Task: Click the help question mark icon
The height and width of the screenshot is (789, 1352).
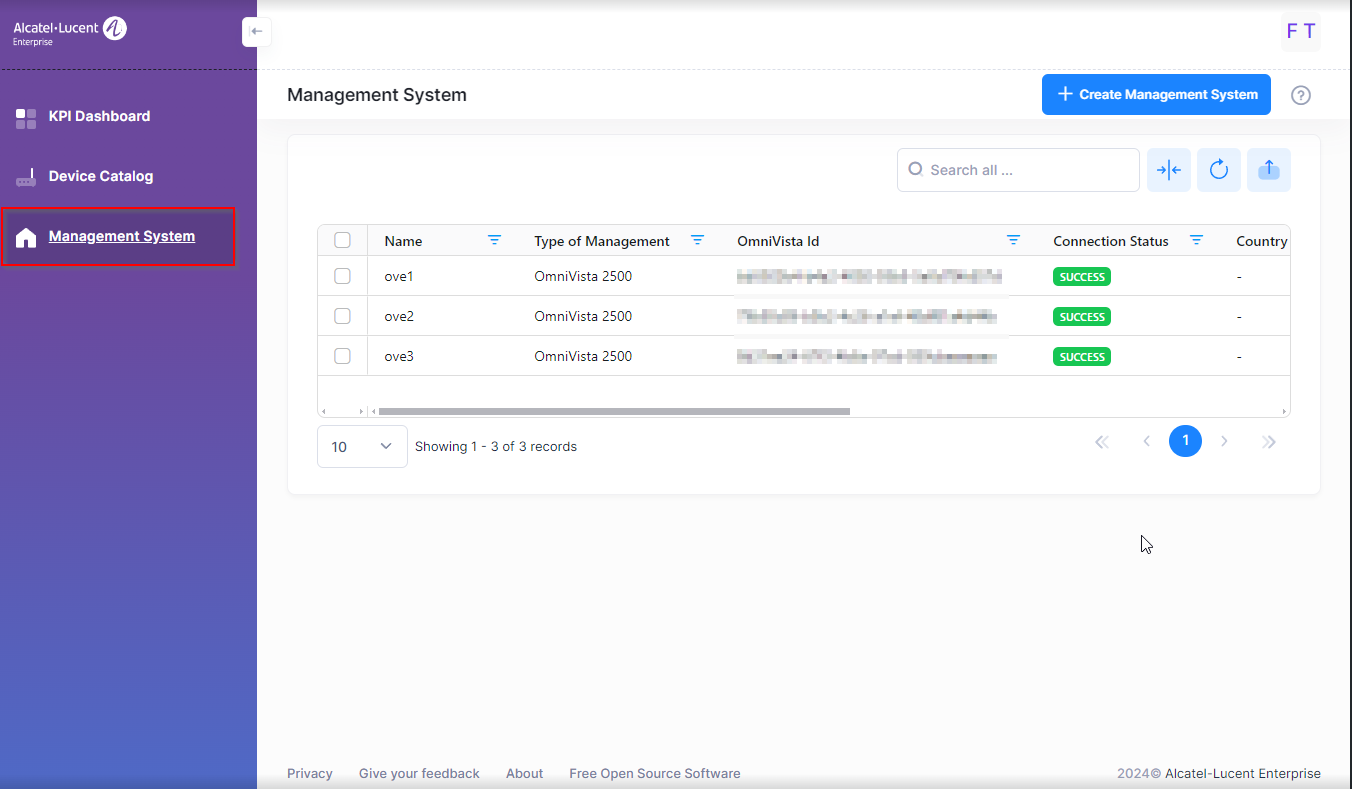Action: coord(1300,95)
